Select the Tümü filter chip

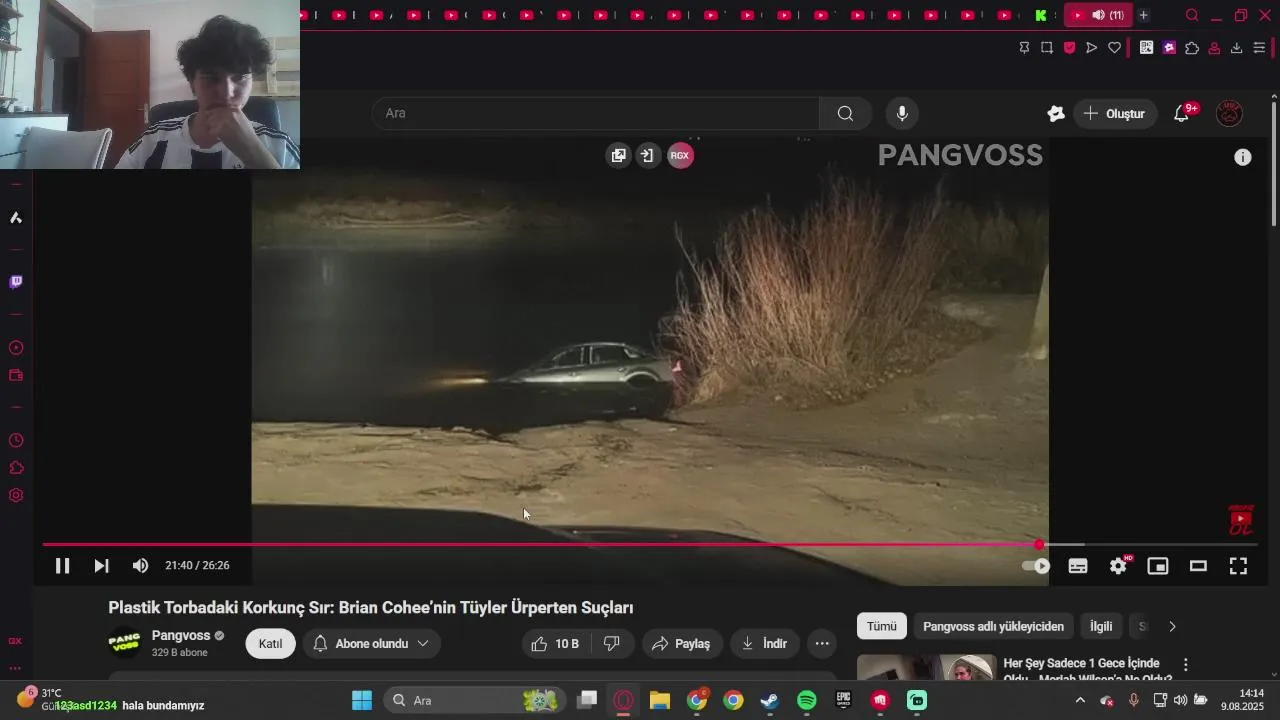[x=882, y=626]
